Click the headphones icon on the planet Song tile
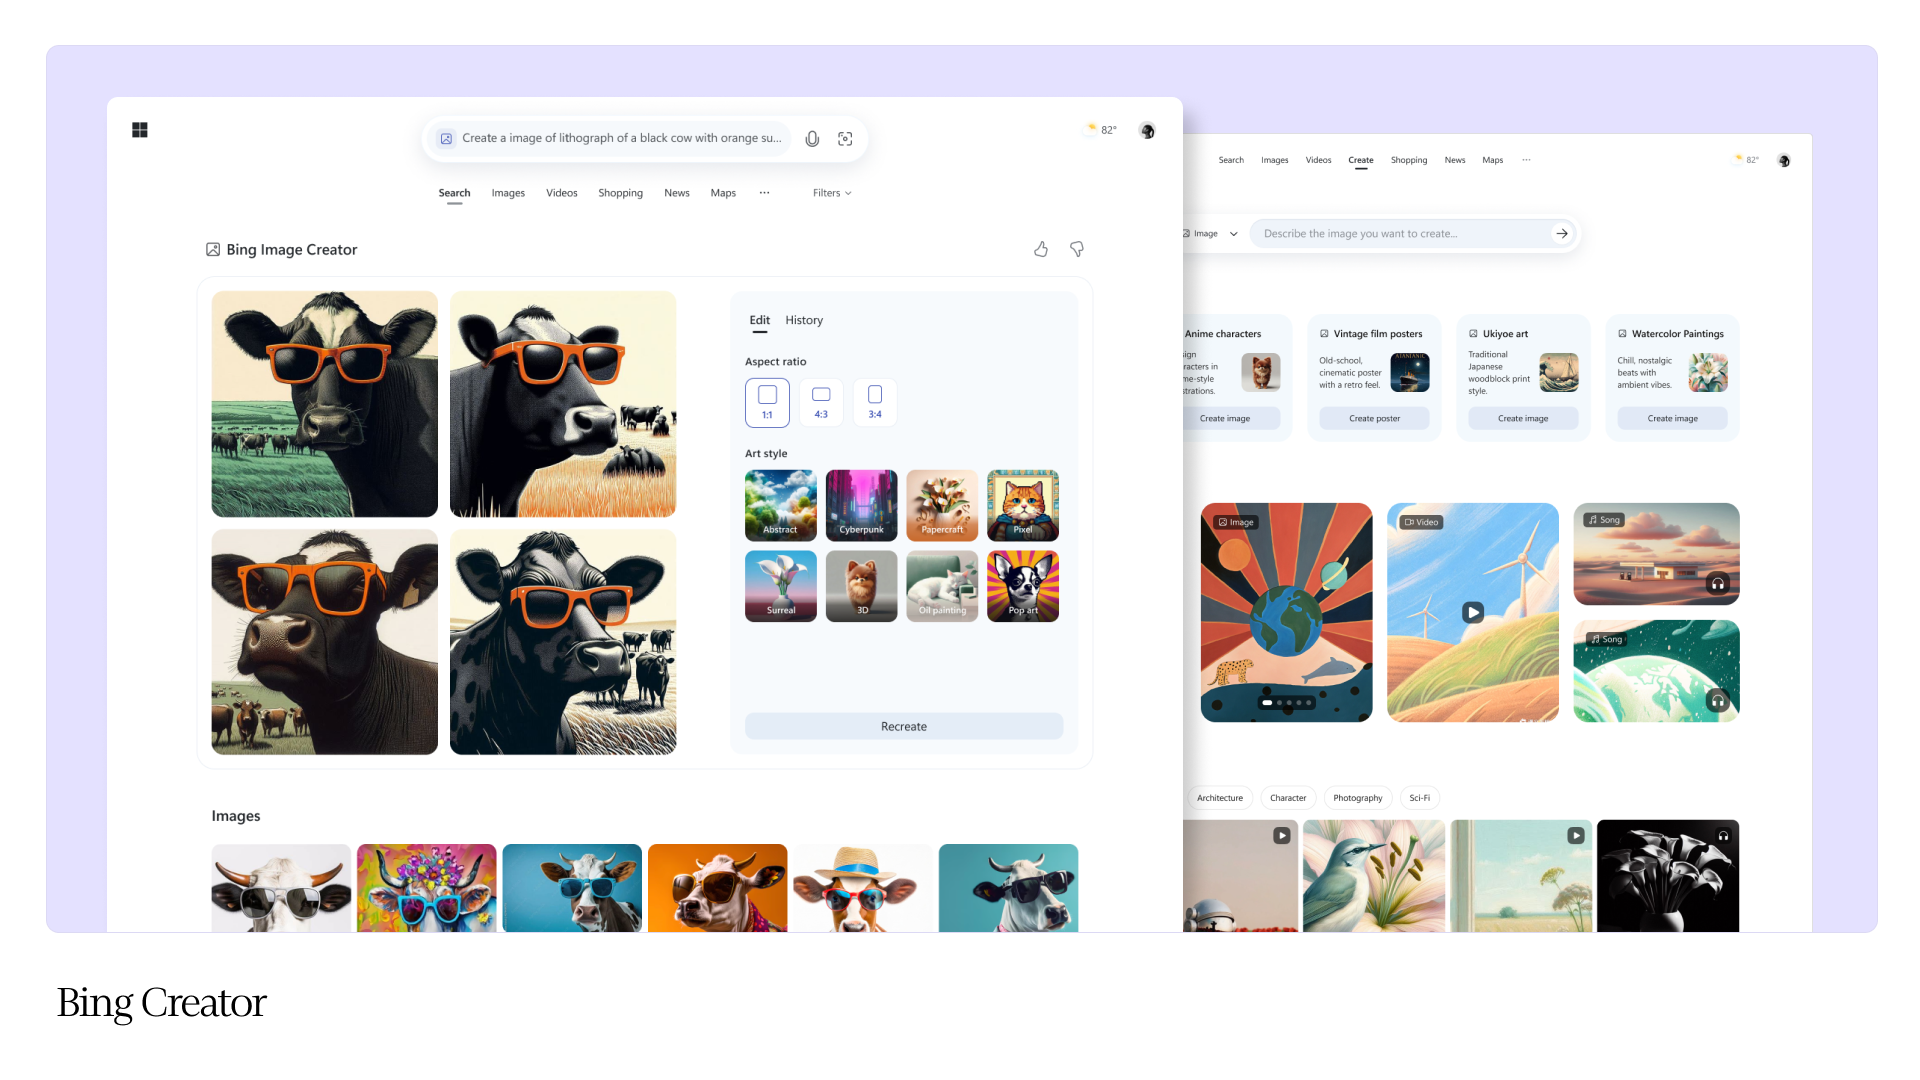The width and height of the screenshot is (1920, 1080). pyautogui.click(x=1718, y=701)
